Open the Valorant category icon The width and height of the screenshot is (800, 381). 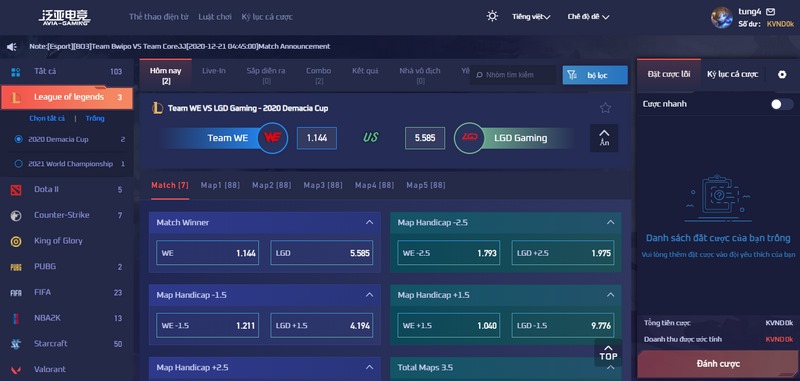coord(16,370)
